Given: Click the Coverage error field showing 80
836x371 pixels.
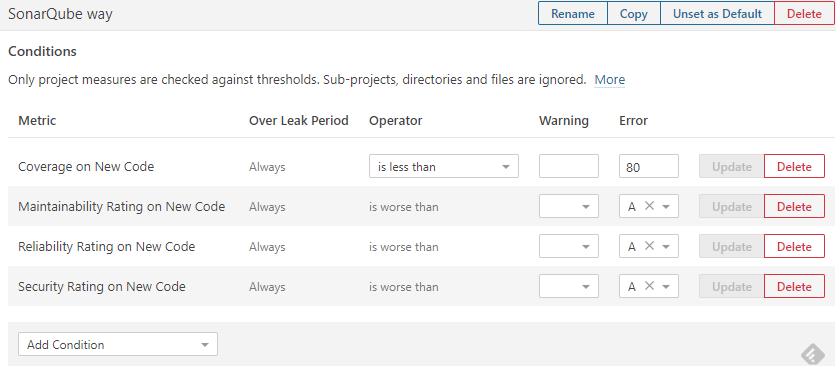Looking at the screenshot, I should click(648, 166).
